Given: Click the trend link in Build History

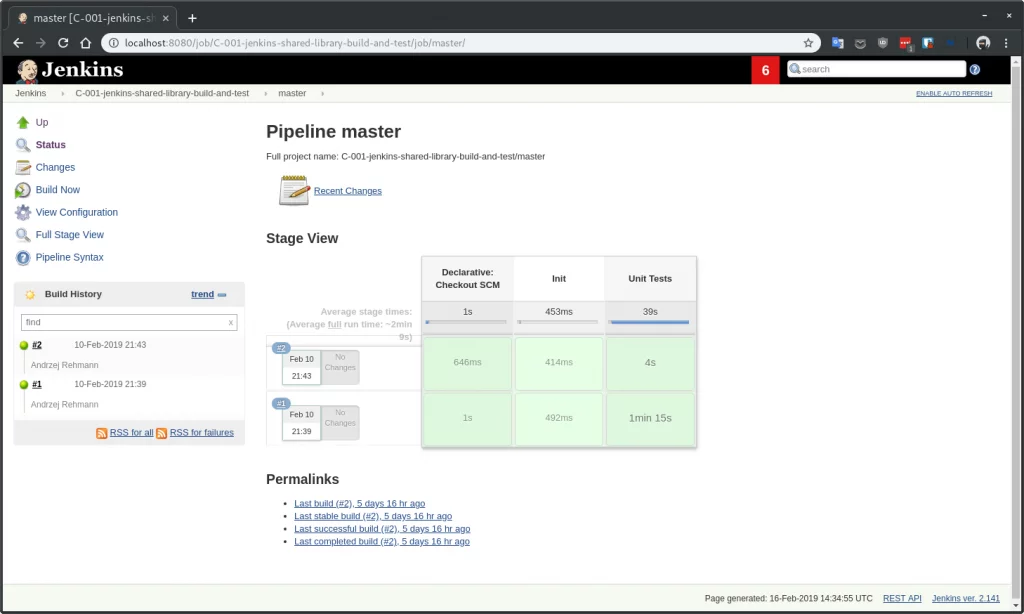Looking at the screenshot, I should coord(202,295).
